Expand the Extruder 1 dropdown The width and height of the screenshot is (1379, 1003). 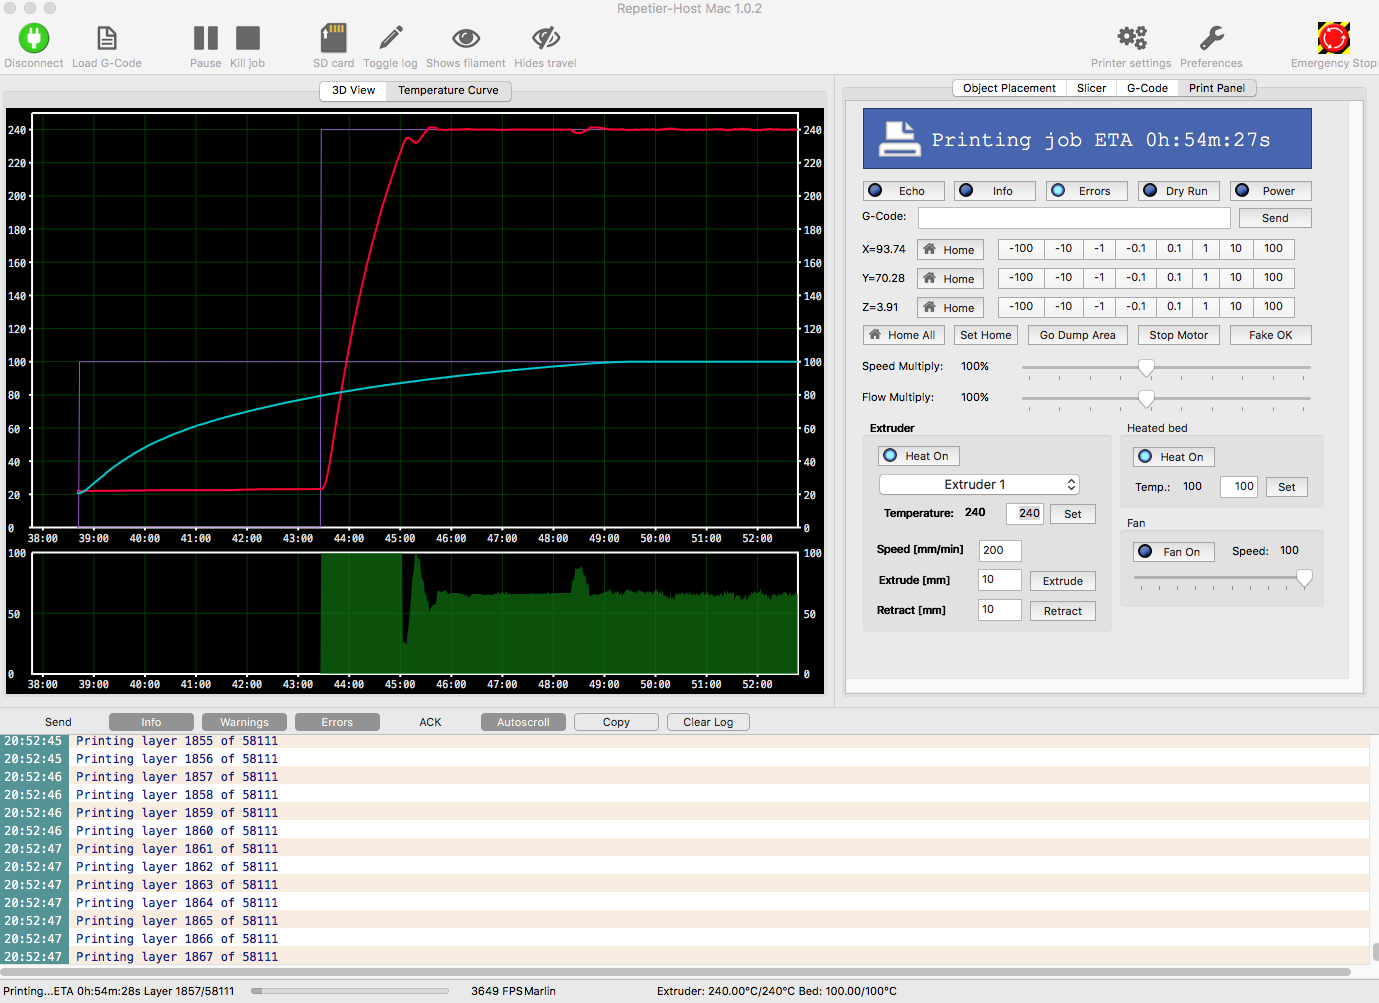pos(979,485)
